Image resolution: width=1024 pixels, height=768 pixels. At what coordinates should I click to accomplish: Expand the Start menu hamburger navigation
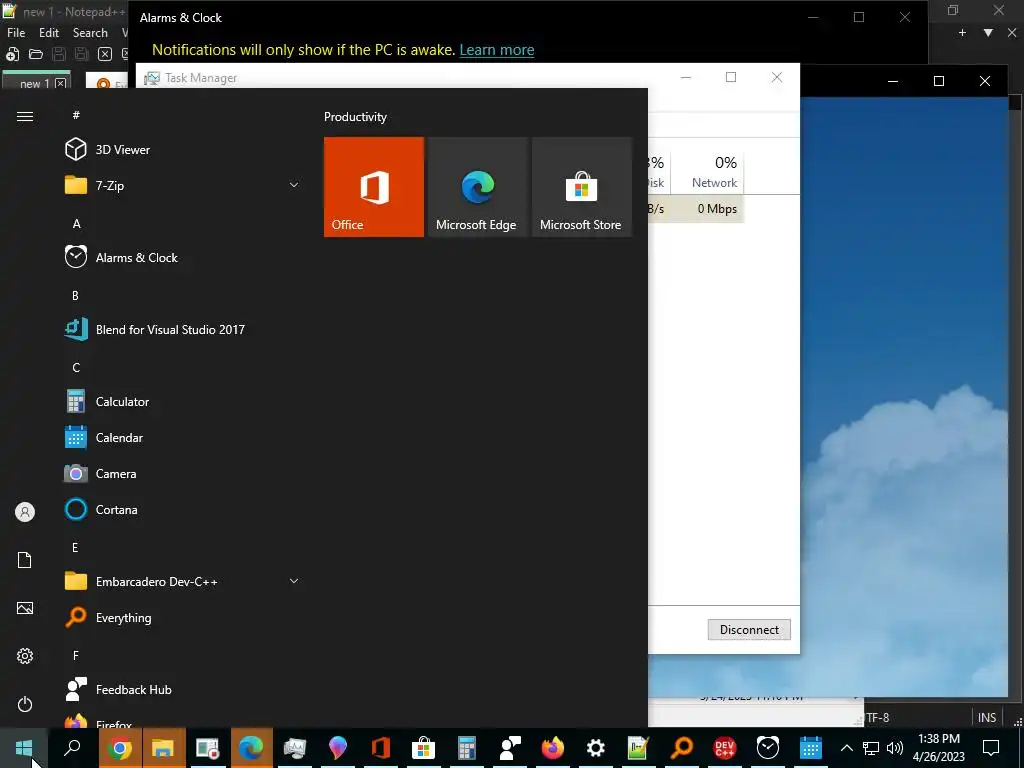pyautogui.click(x=25, y=116)
